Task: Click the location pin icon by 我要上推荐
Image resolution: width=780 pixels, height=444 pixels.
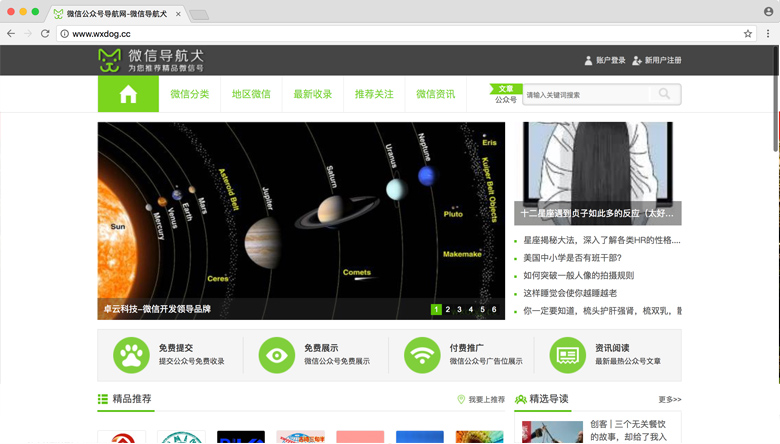Action: click(461, 399)
